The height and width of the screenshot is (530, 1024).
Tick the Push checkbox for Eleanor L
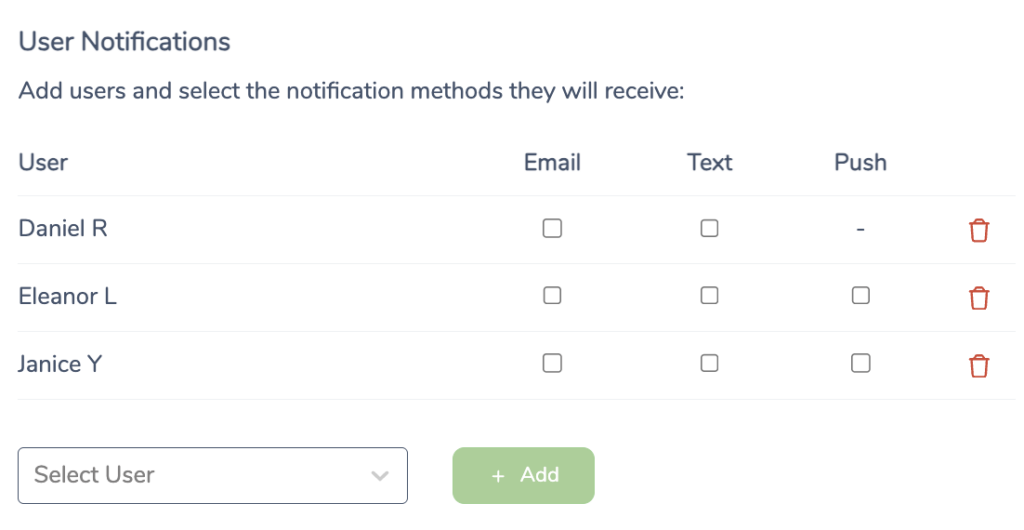(861, 295)
